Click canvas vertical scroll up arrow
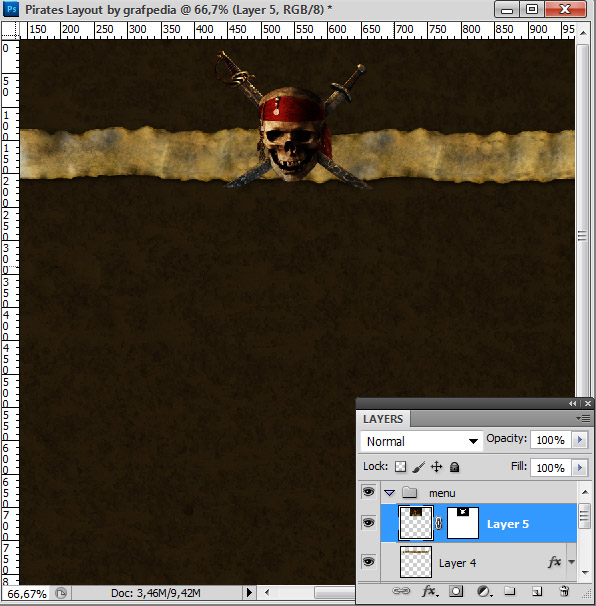This screenshot has height=606, width=596. click(x=583, y=33)
